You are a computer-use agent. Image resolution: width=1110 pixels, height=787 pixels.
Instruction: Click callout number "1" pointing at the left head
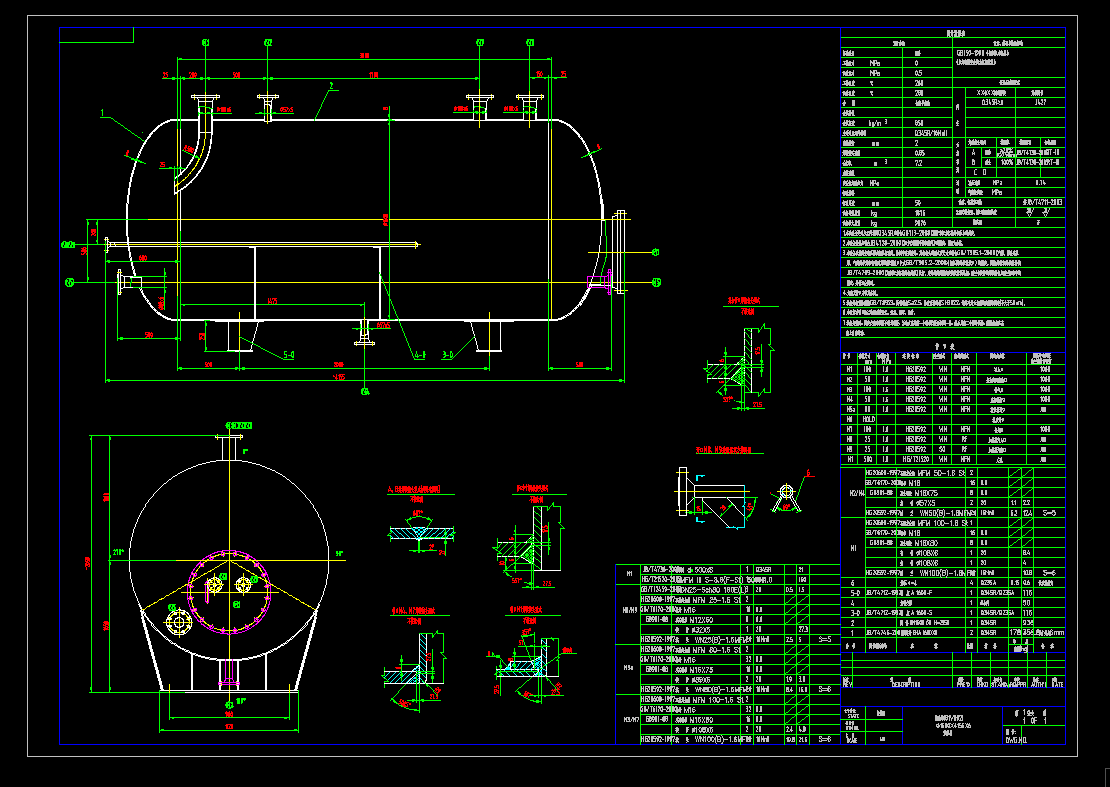pyautogui.click(x=102, y=113)
